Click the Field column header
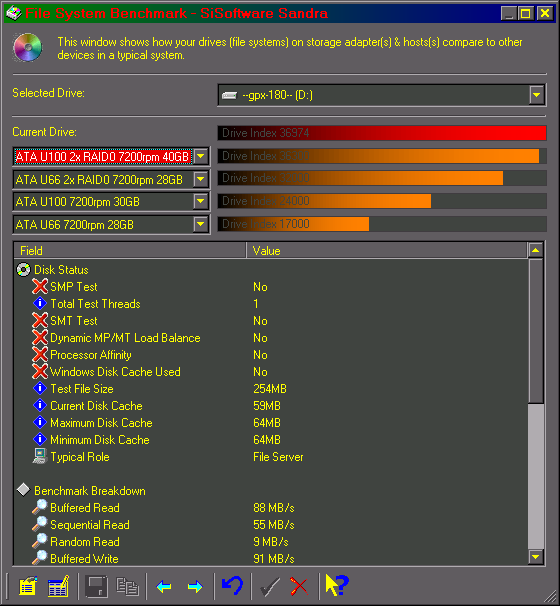The height and width of the screenshot is (606, 560). (130, 250)
